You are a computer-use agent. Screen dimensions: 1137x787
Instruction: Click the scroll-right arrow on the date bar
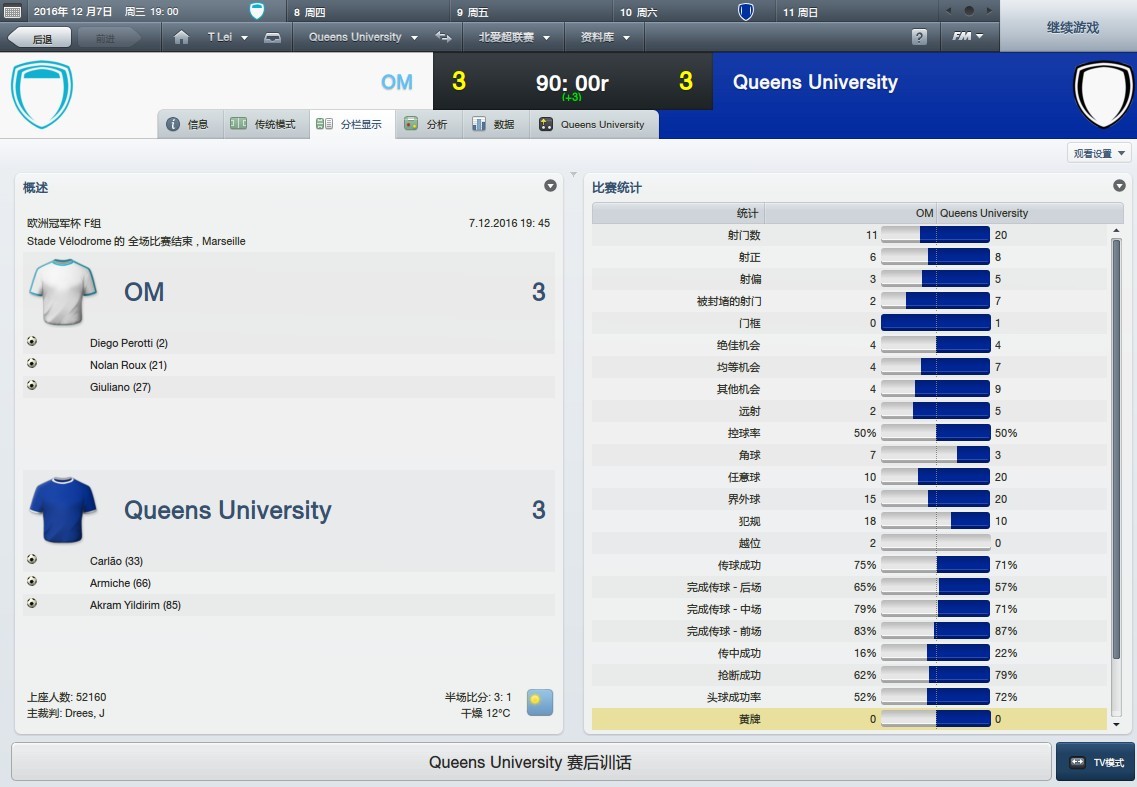pos(988,11)
